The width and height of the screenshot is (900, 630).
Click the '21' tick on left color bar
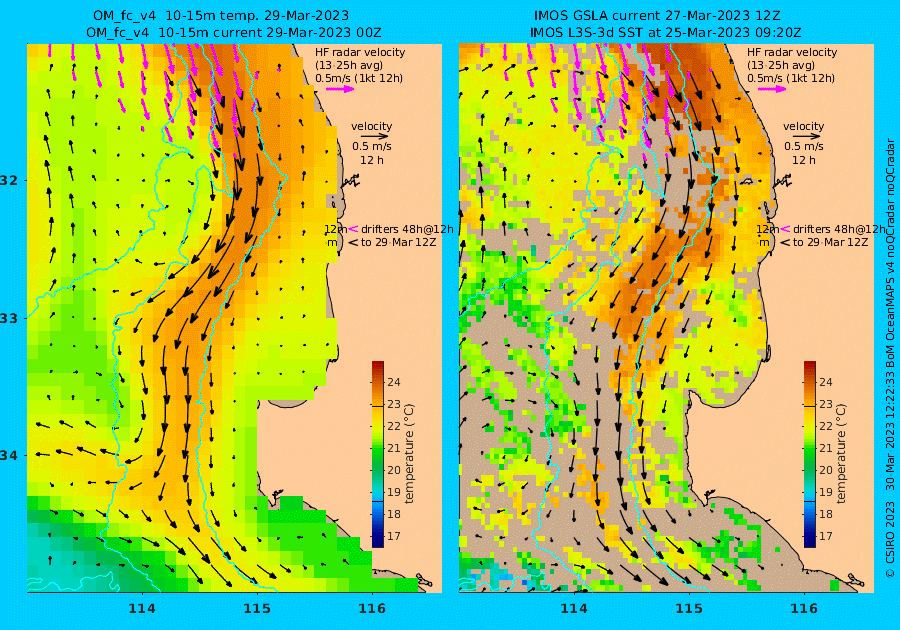pyautogui.click(x=394, y=448)
